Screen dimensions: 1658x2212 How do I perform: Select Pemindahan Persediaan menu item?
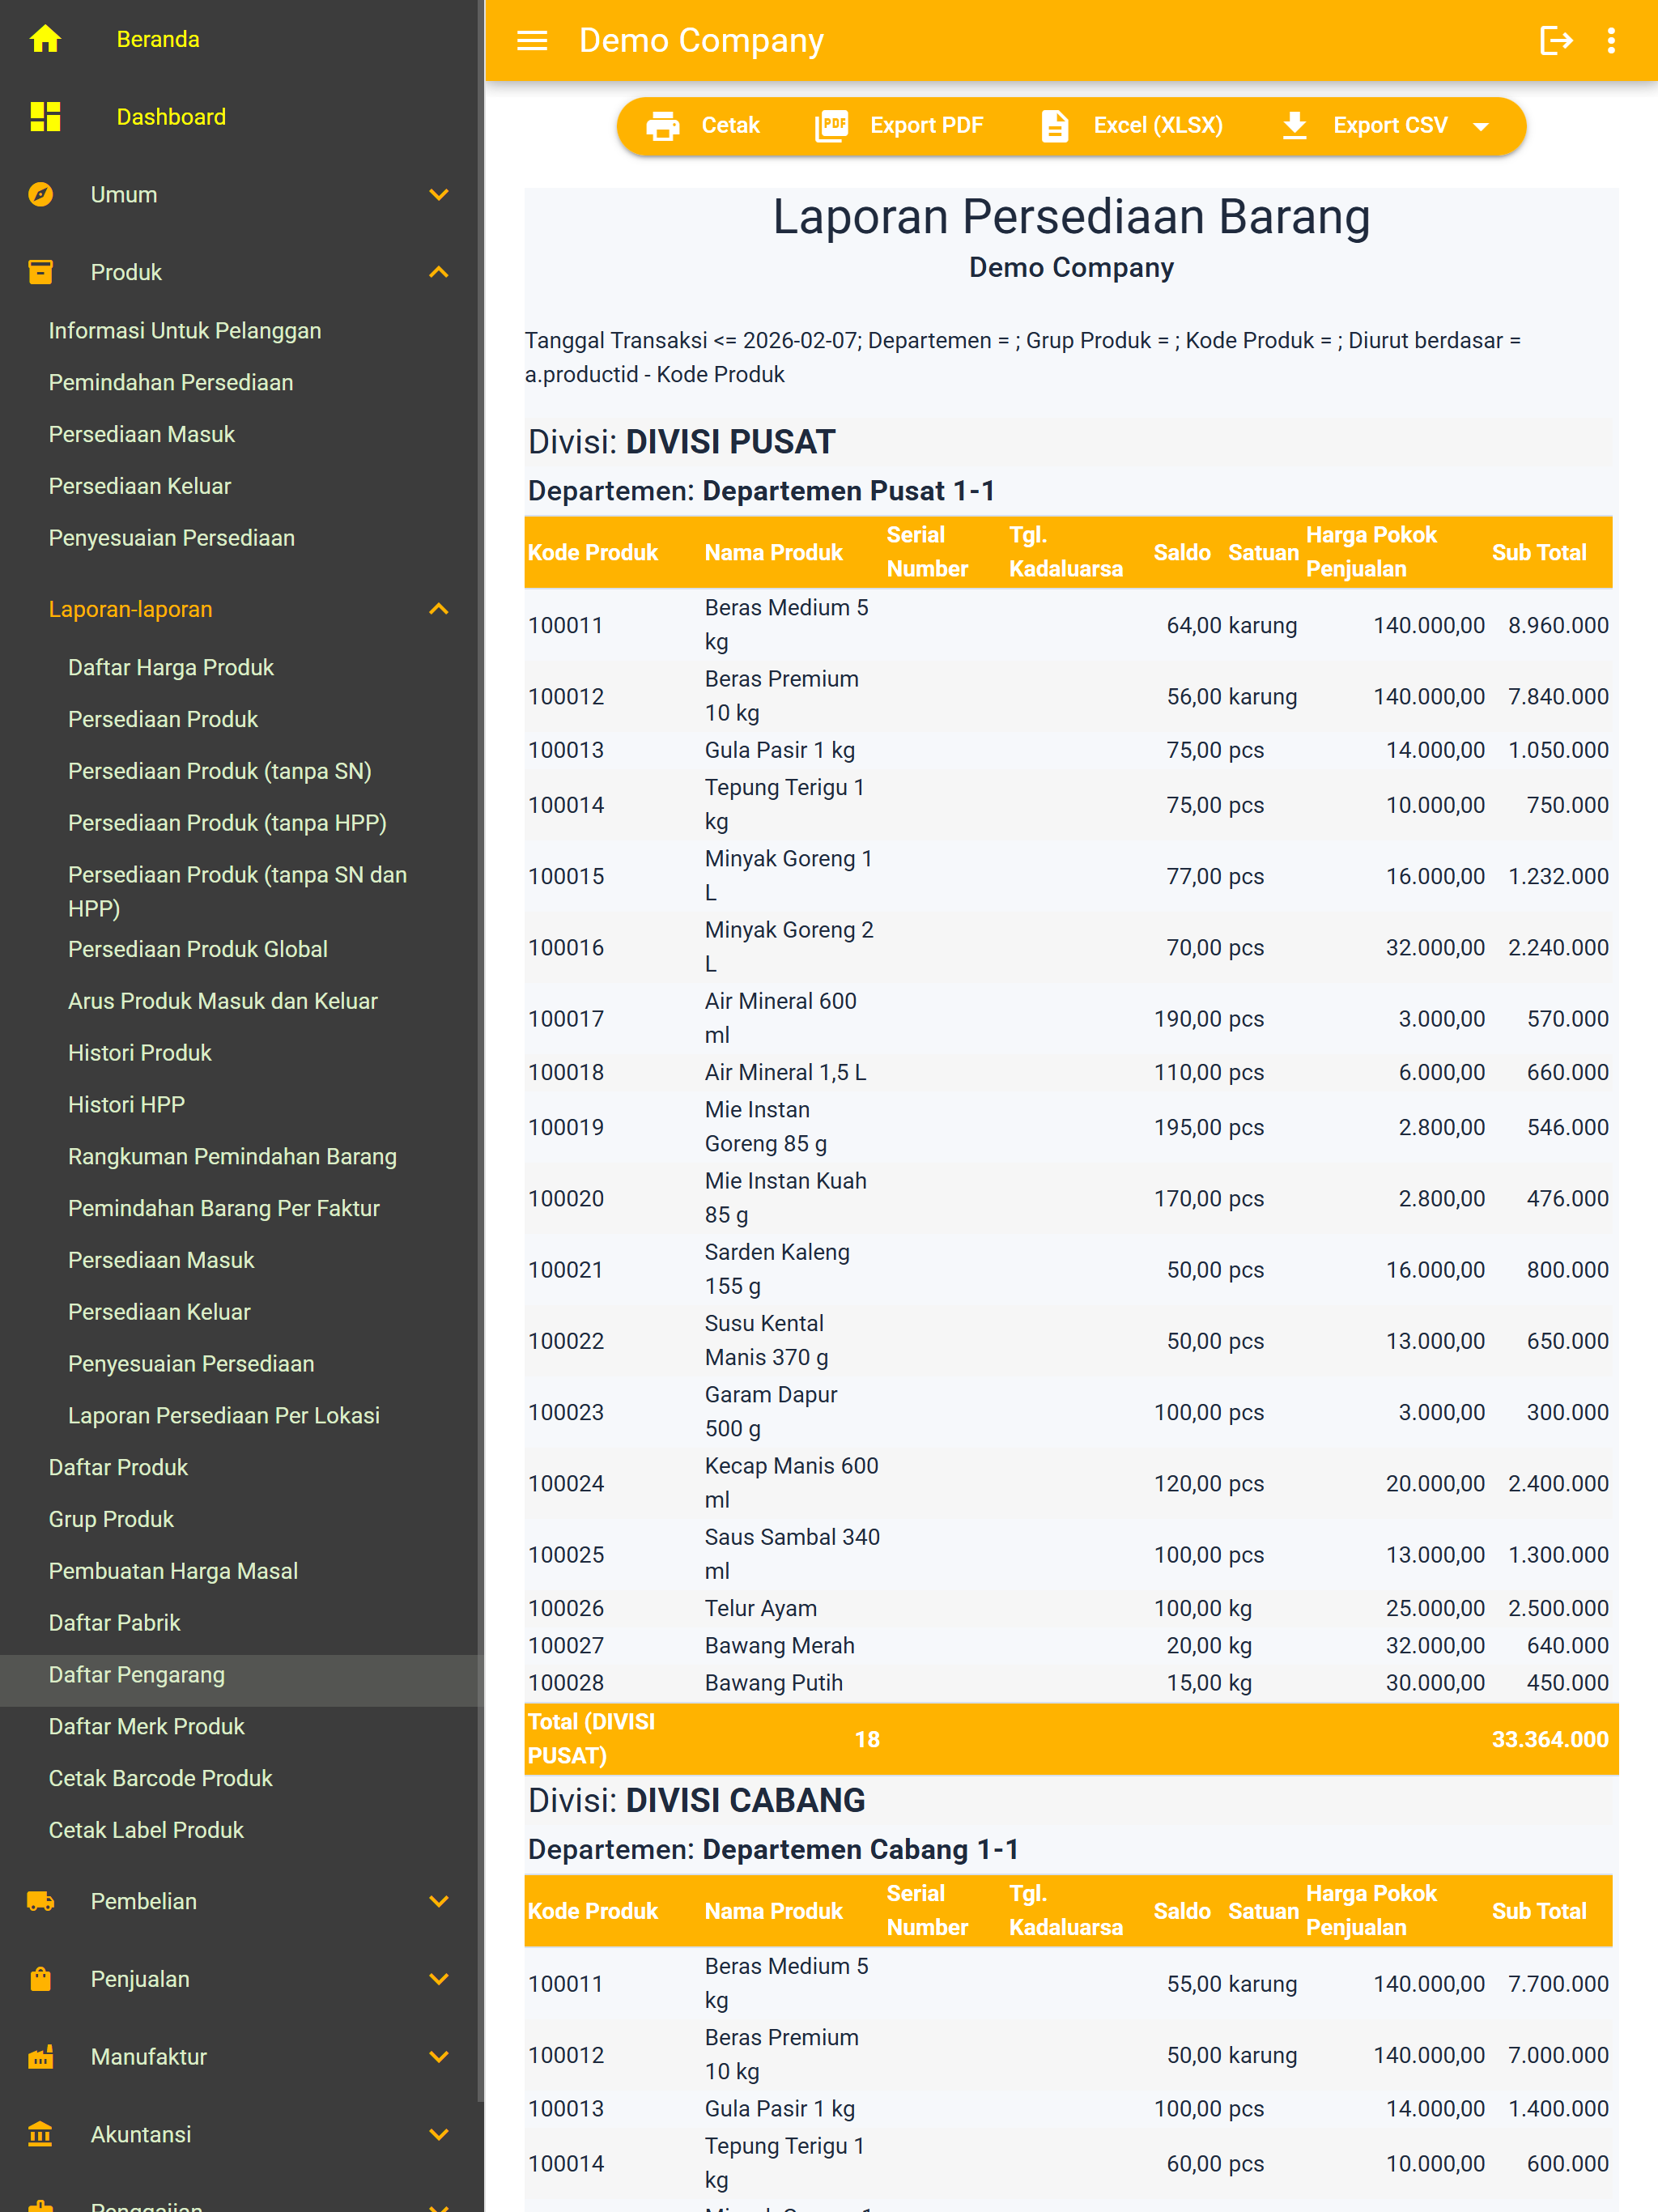point(171,383)
